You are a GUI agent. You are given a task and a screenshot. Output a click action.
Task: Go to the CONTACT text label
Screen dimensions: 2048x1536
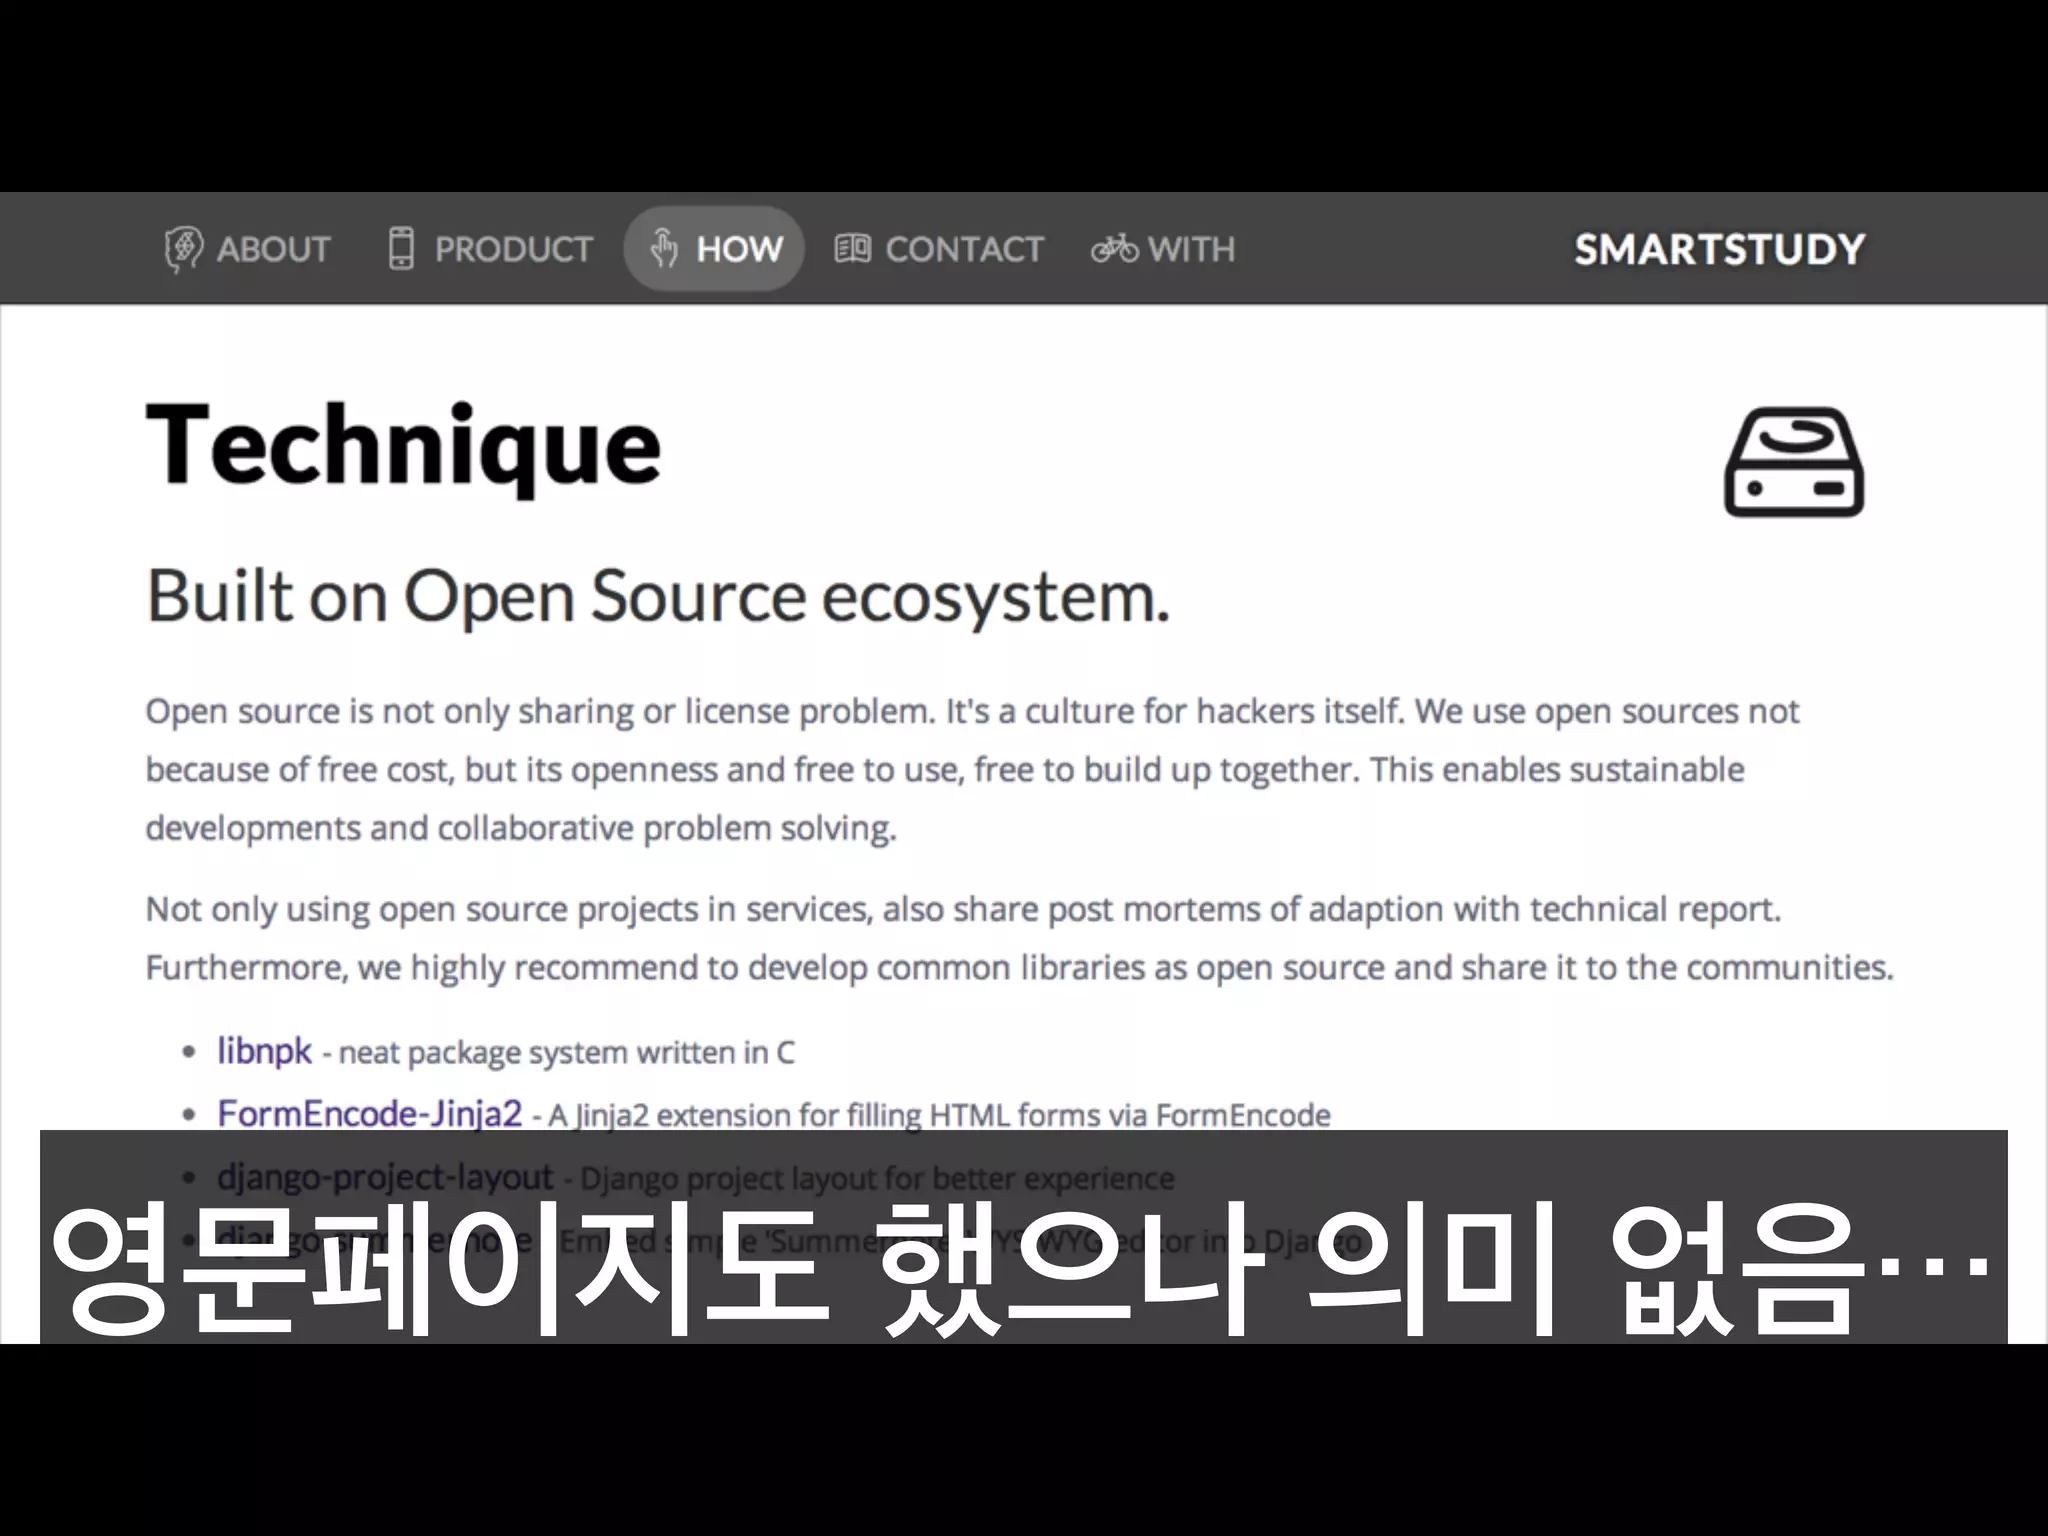[964, 249]
